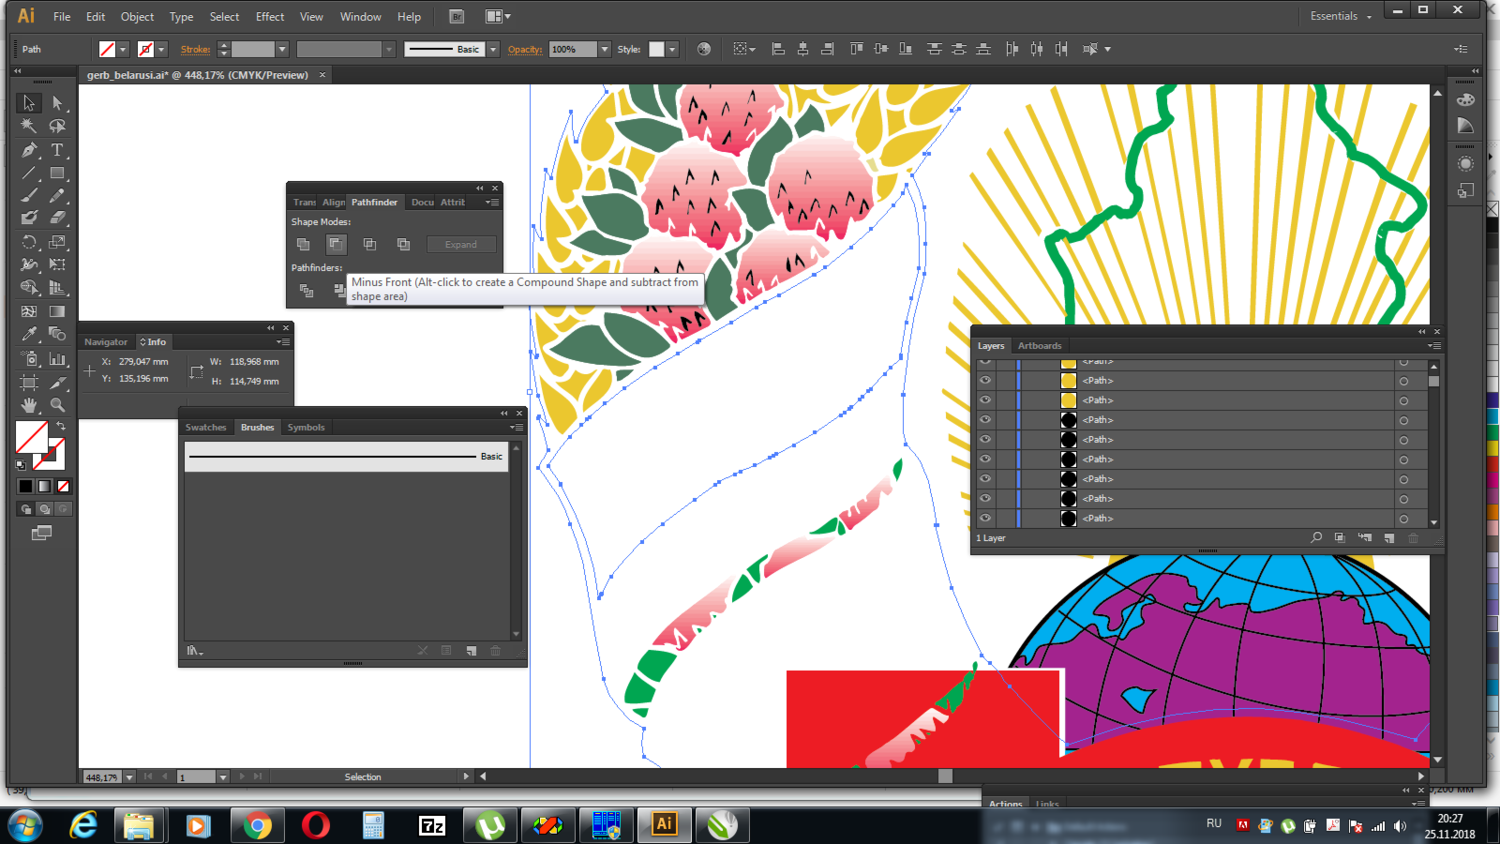The height and width of the screenshot is (844, 1500).
Task: Hide the bottom-most Path row in Layers
Action: tap(985, 518)
